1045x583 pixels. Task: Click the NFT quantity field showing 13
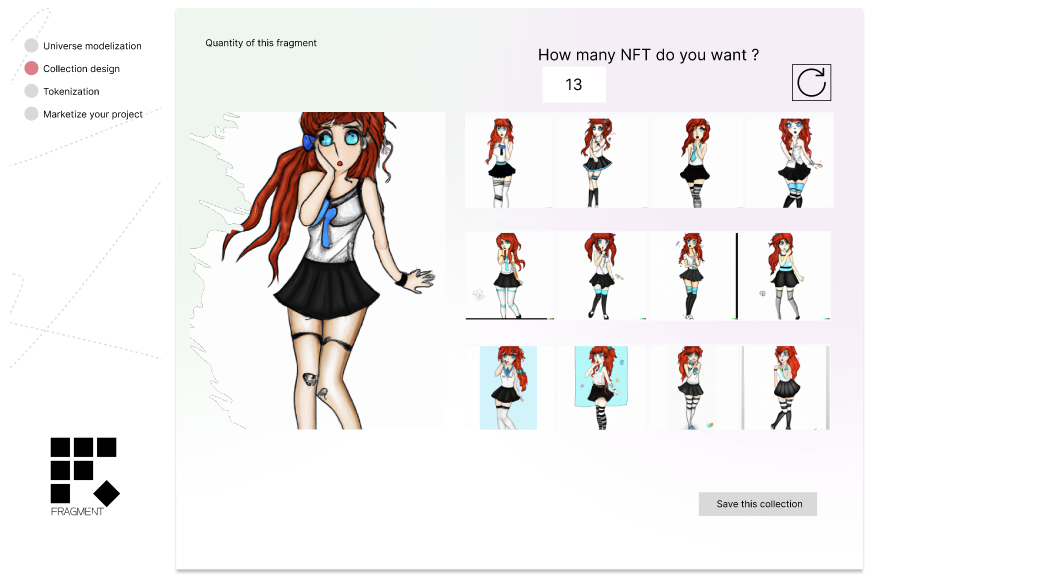click(x=574, y=85)
